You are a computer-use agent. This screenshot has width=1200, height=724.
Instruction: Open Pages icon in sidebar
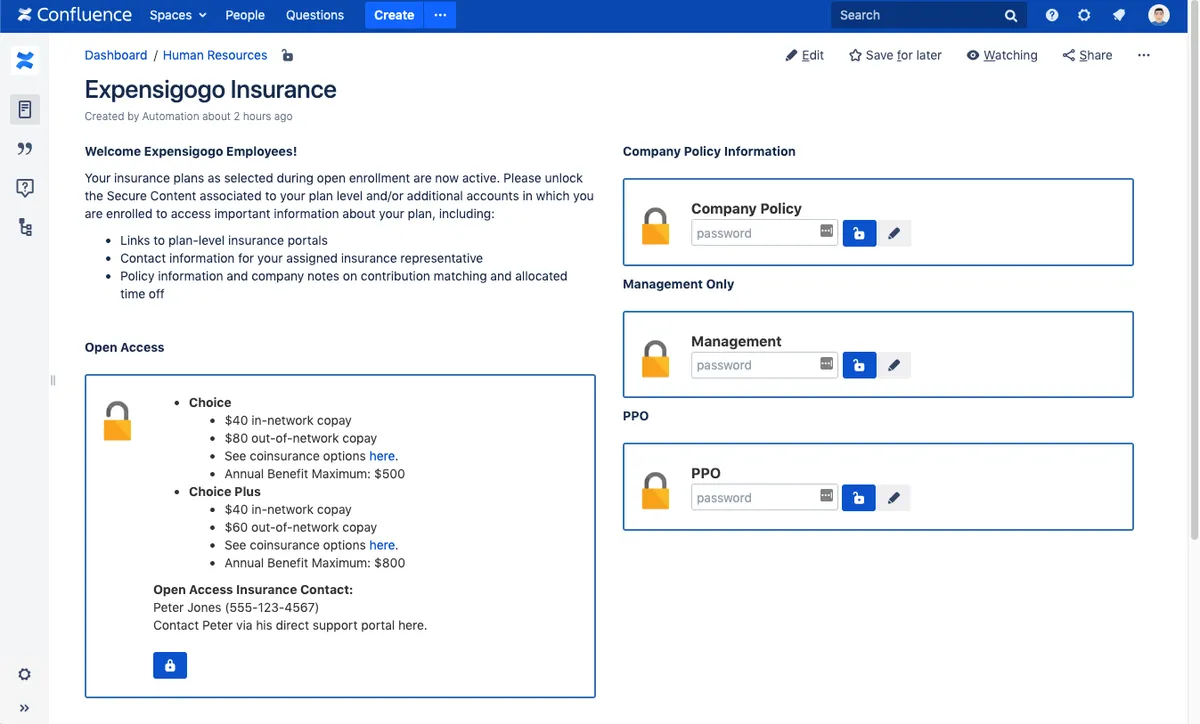(25, 110)
